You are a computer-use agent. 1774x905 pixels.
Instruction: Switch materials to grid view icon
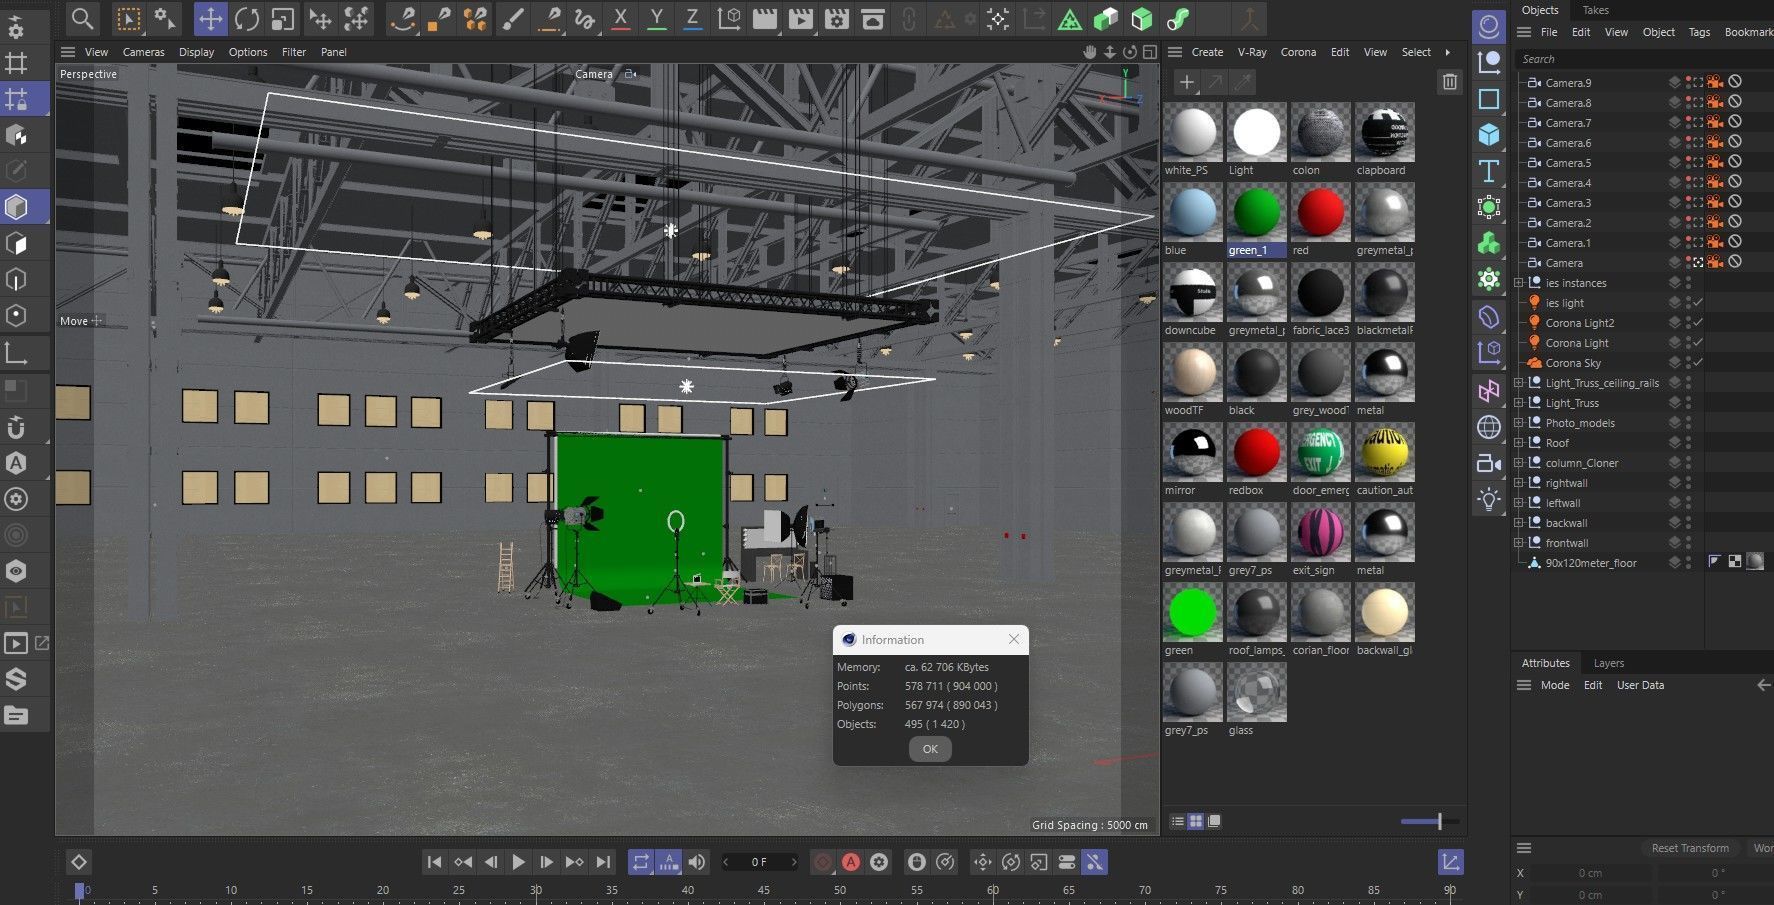click(x=1195, y=821)
